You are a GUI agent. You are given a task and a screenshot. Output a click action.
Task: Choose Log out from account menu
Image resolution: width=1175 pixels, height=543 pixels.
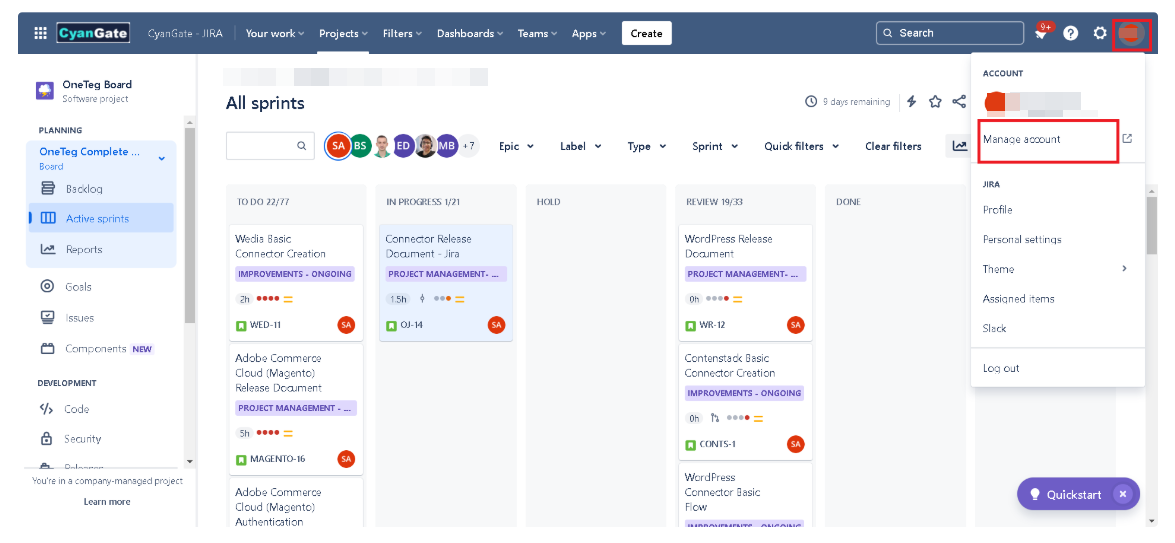click(x=1001, y=368)
